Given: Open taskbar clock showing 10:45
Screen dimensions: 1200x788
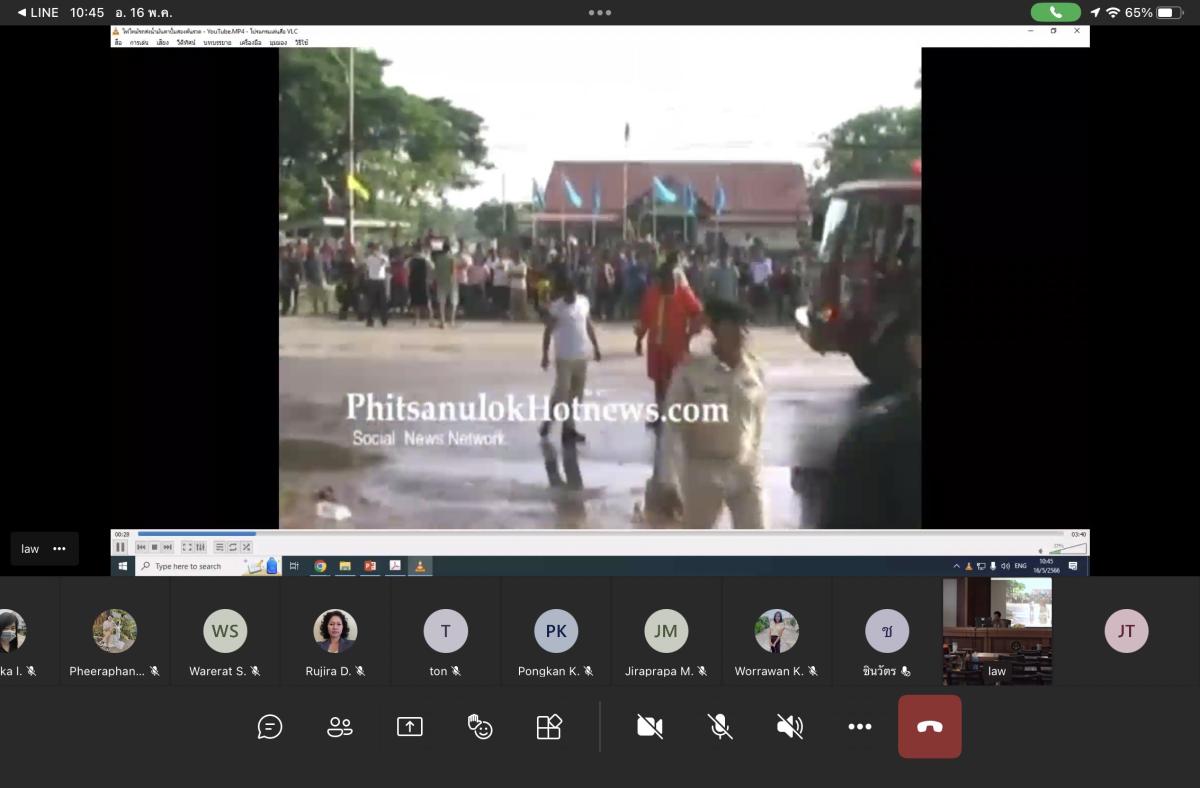Looking at the screenshot, I should click(x=1046, y=566).
